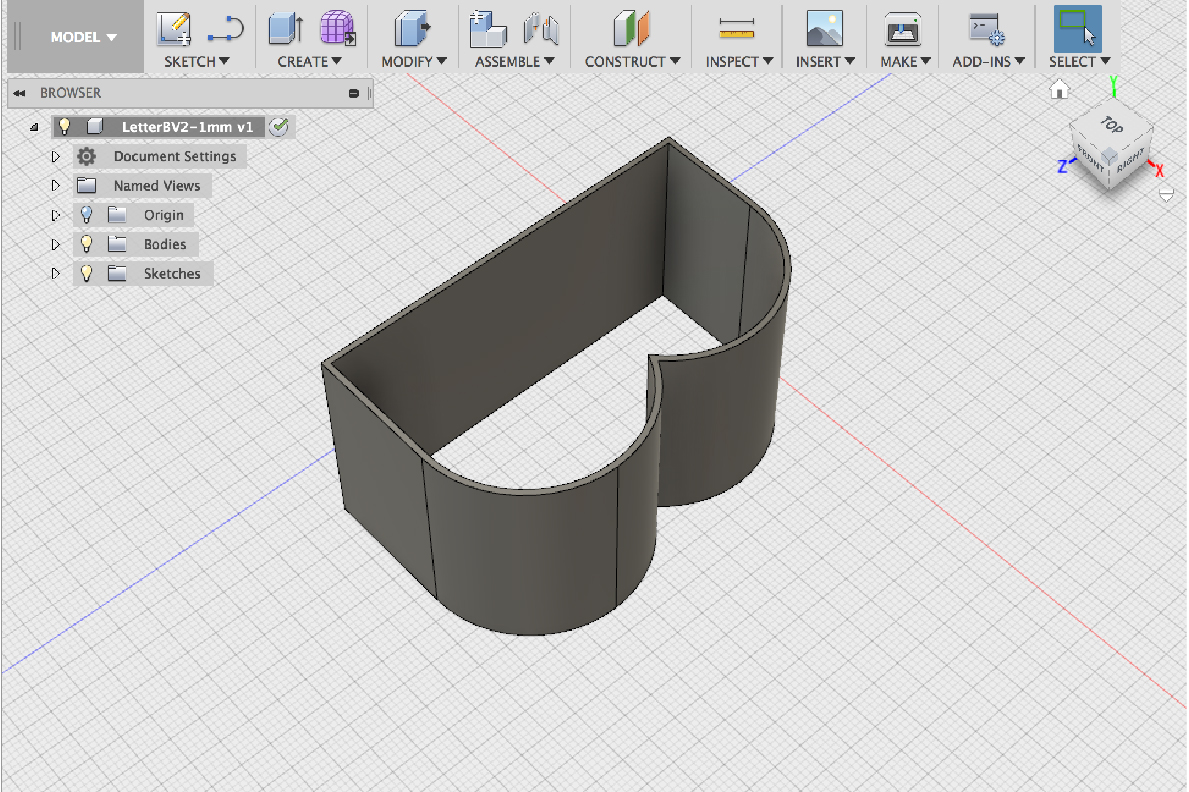This screenshot has height=792, width=1189.
Task: Click the Home view icon near ViewCube
Action: tap(1060, 91)
